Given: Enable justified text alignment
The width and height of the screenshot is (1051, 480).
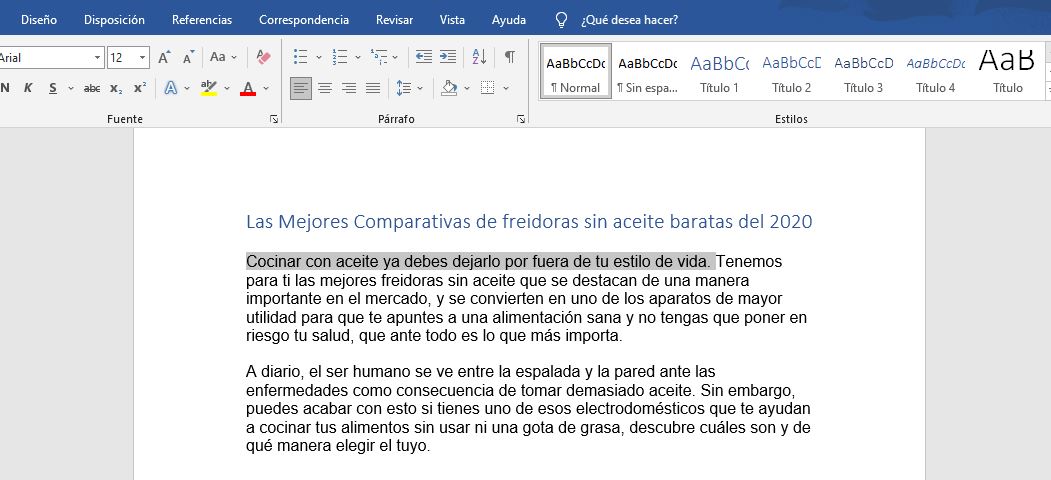Looking at the screenshot, I should pos(373,88).
